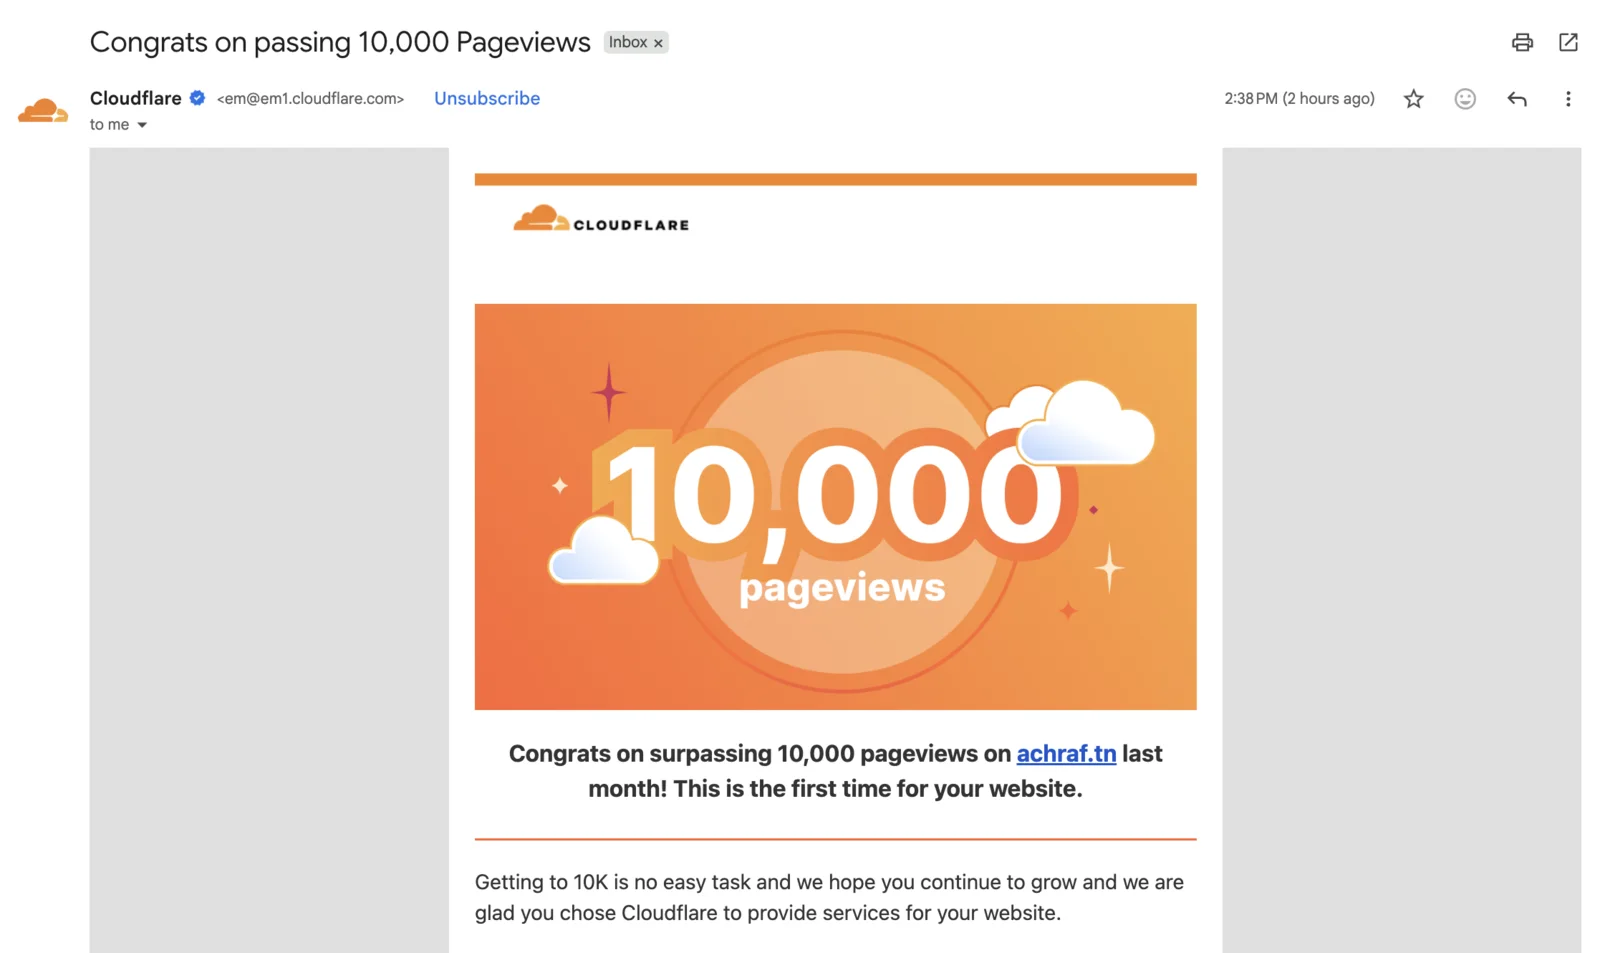
Task: Click the Cloudflare sender name
Action: click(135, 98)
